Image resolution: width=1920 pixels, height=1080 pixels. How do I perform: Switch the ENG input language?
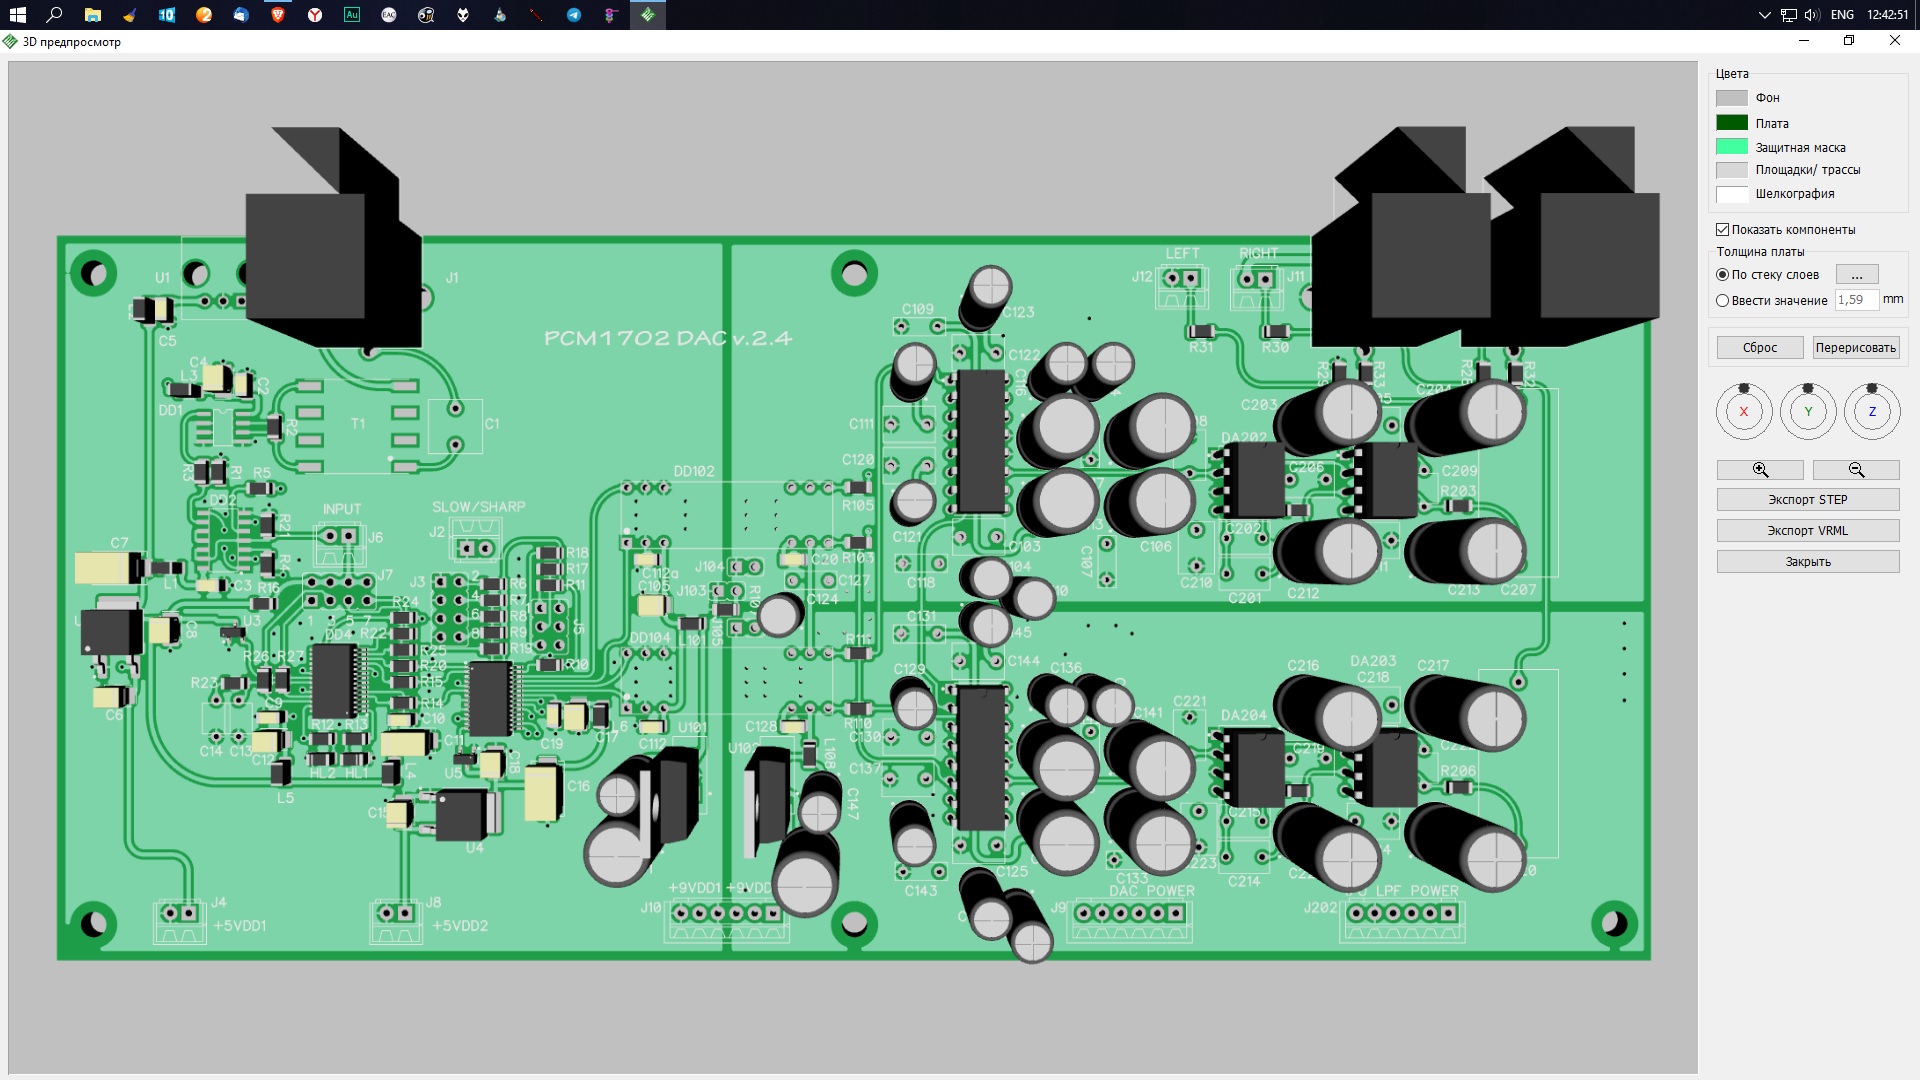point(1842,15)
